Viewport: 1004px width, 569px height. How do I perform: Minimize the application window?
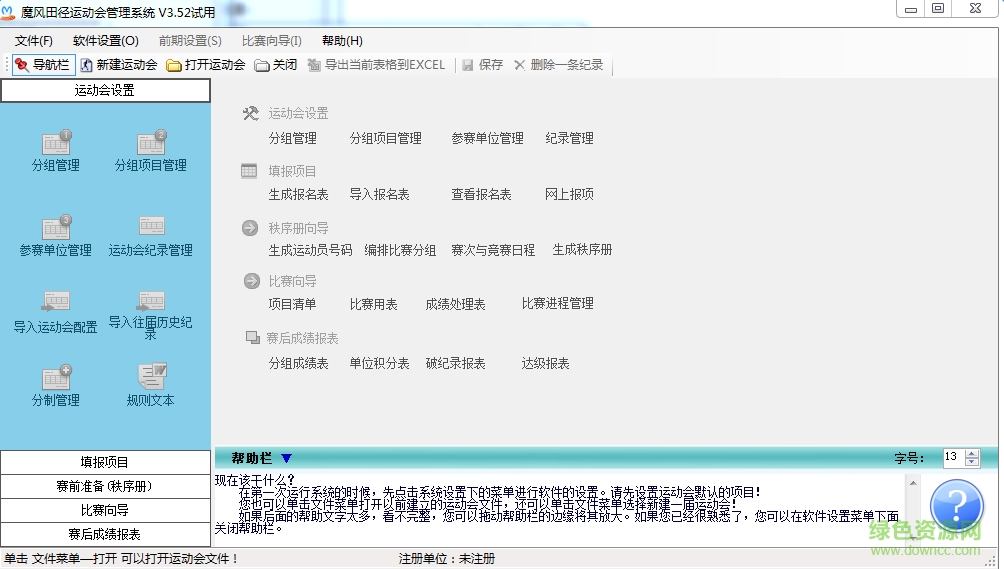click(911, 9)
